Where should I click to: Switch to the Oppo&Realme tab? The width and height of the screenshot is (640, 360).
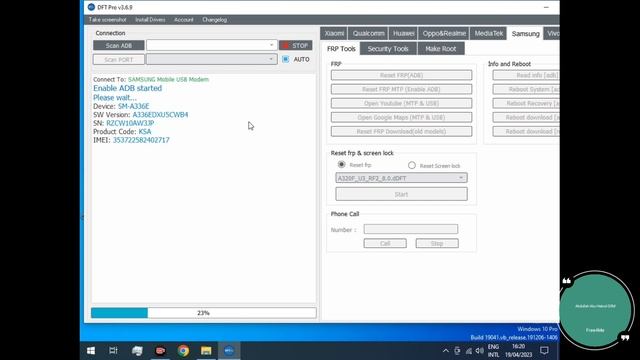pos(444,33)
